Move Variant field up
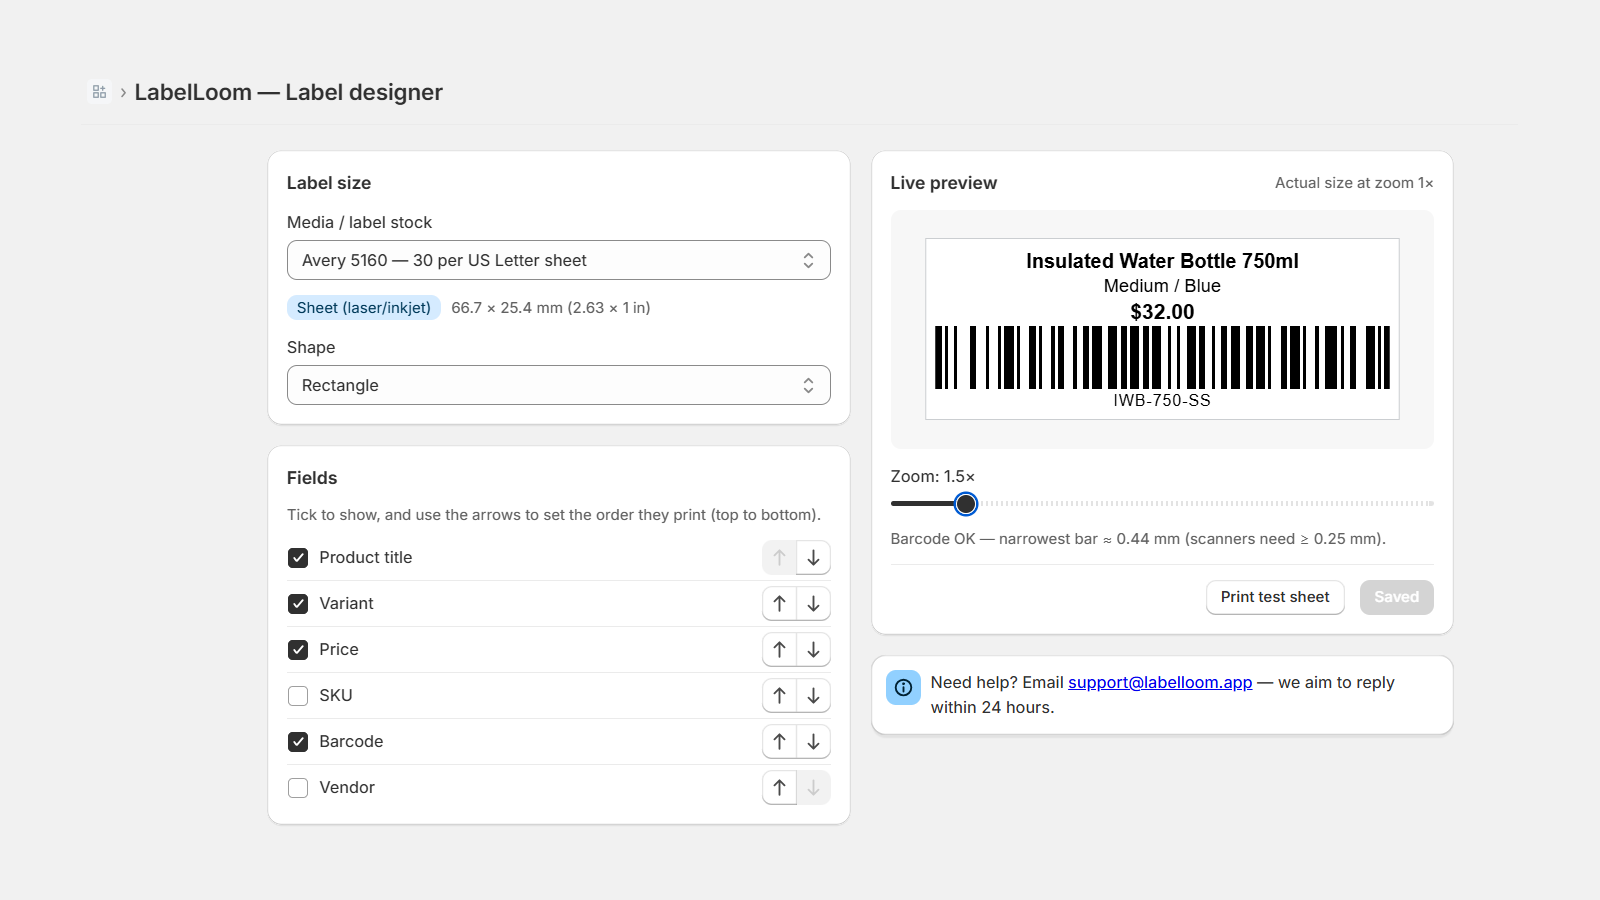 780,604
